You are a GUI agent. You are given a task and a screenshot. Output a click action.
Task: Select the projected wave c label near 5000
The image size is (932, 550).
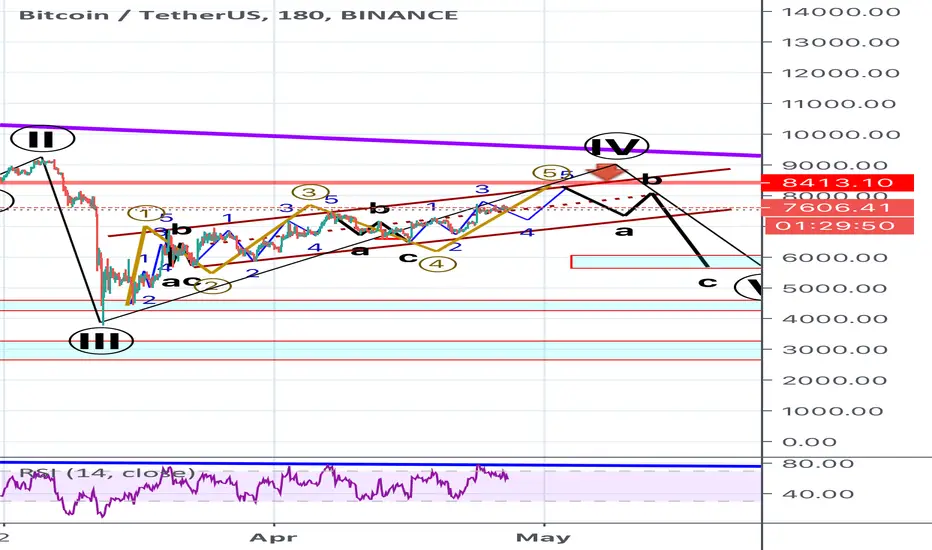tap(707, 281)
